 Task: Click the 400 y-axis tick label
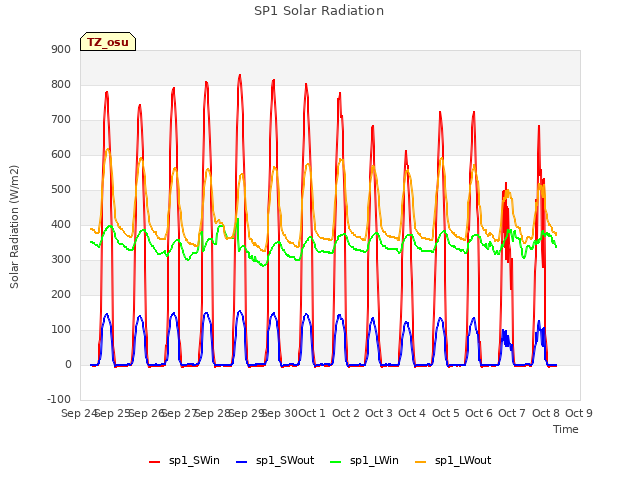coord(61,224)
